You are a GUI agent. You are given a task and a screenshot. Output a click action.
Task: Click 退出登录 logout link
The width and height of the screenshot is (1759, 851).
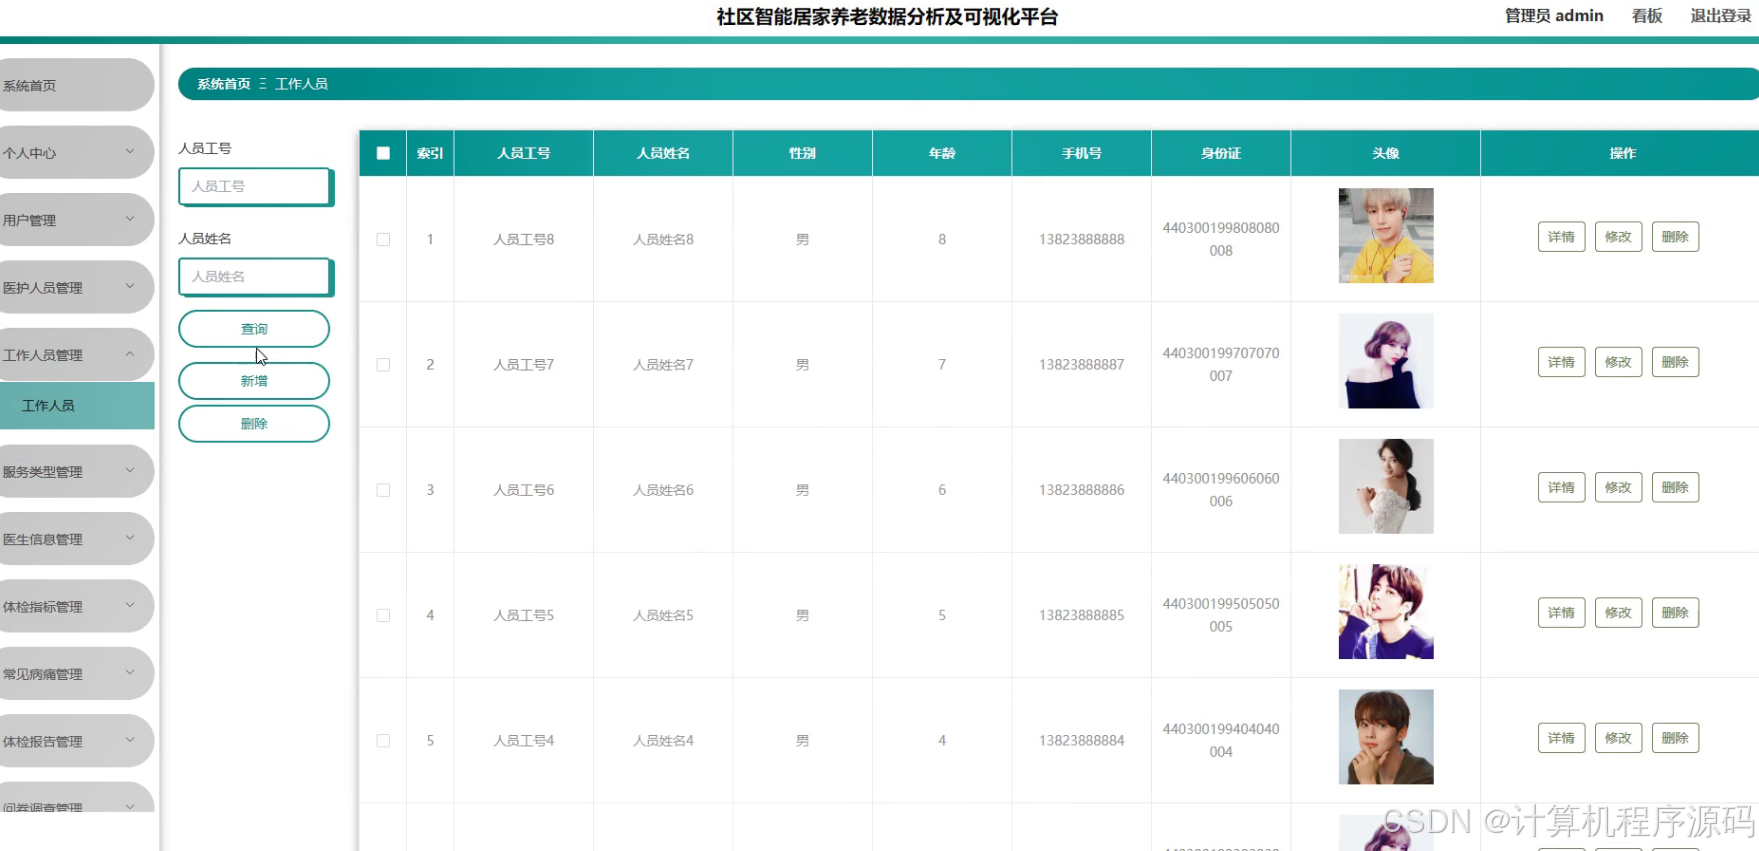1721,16
